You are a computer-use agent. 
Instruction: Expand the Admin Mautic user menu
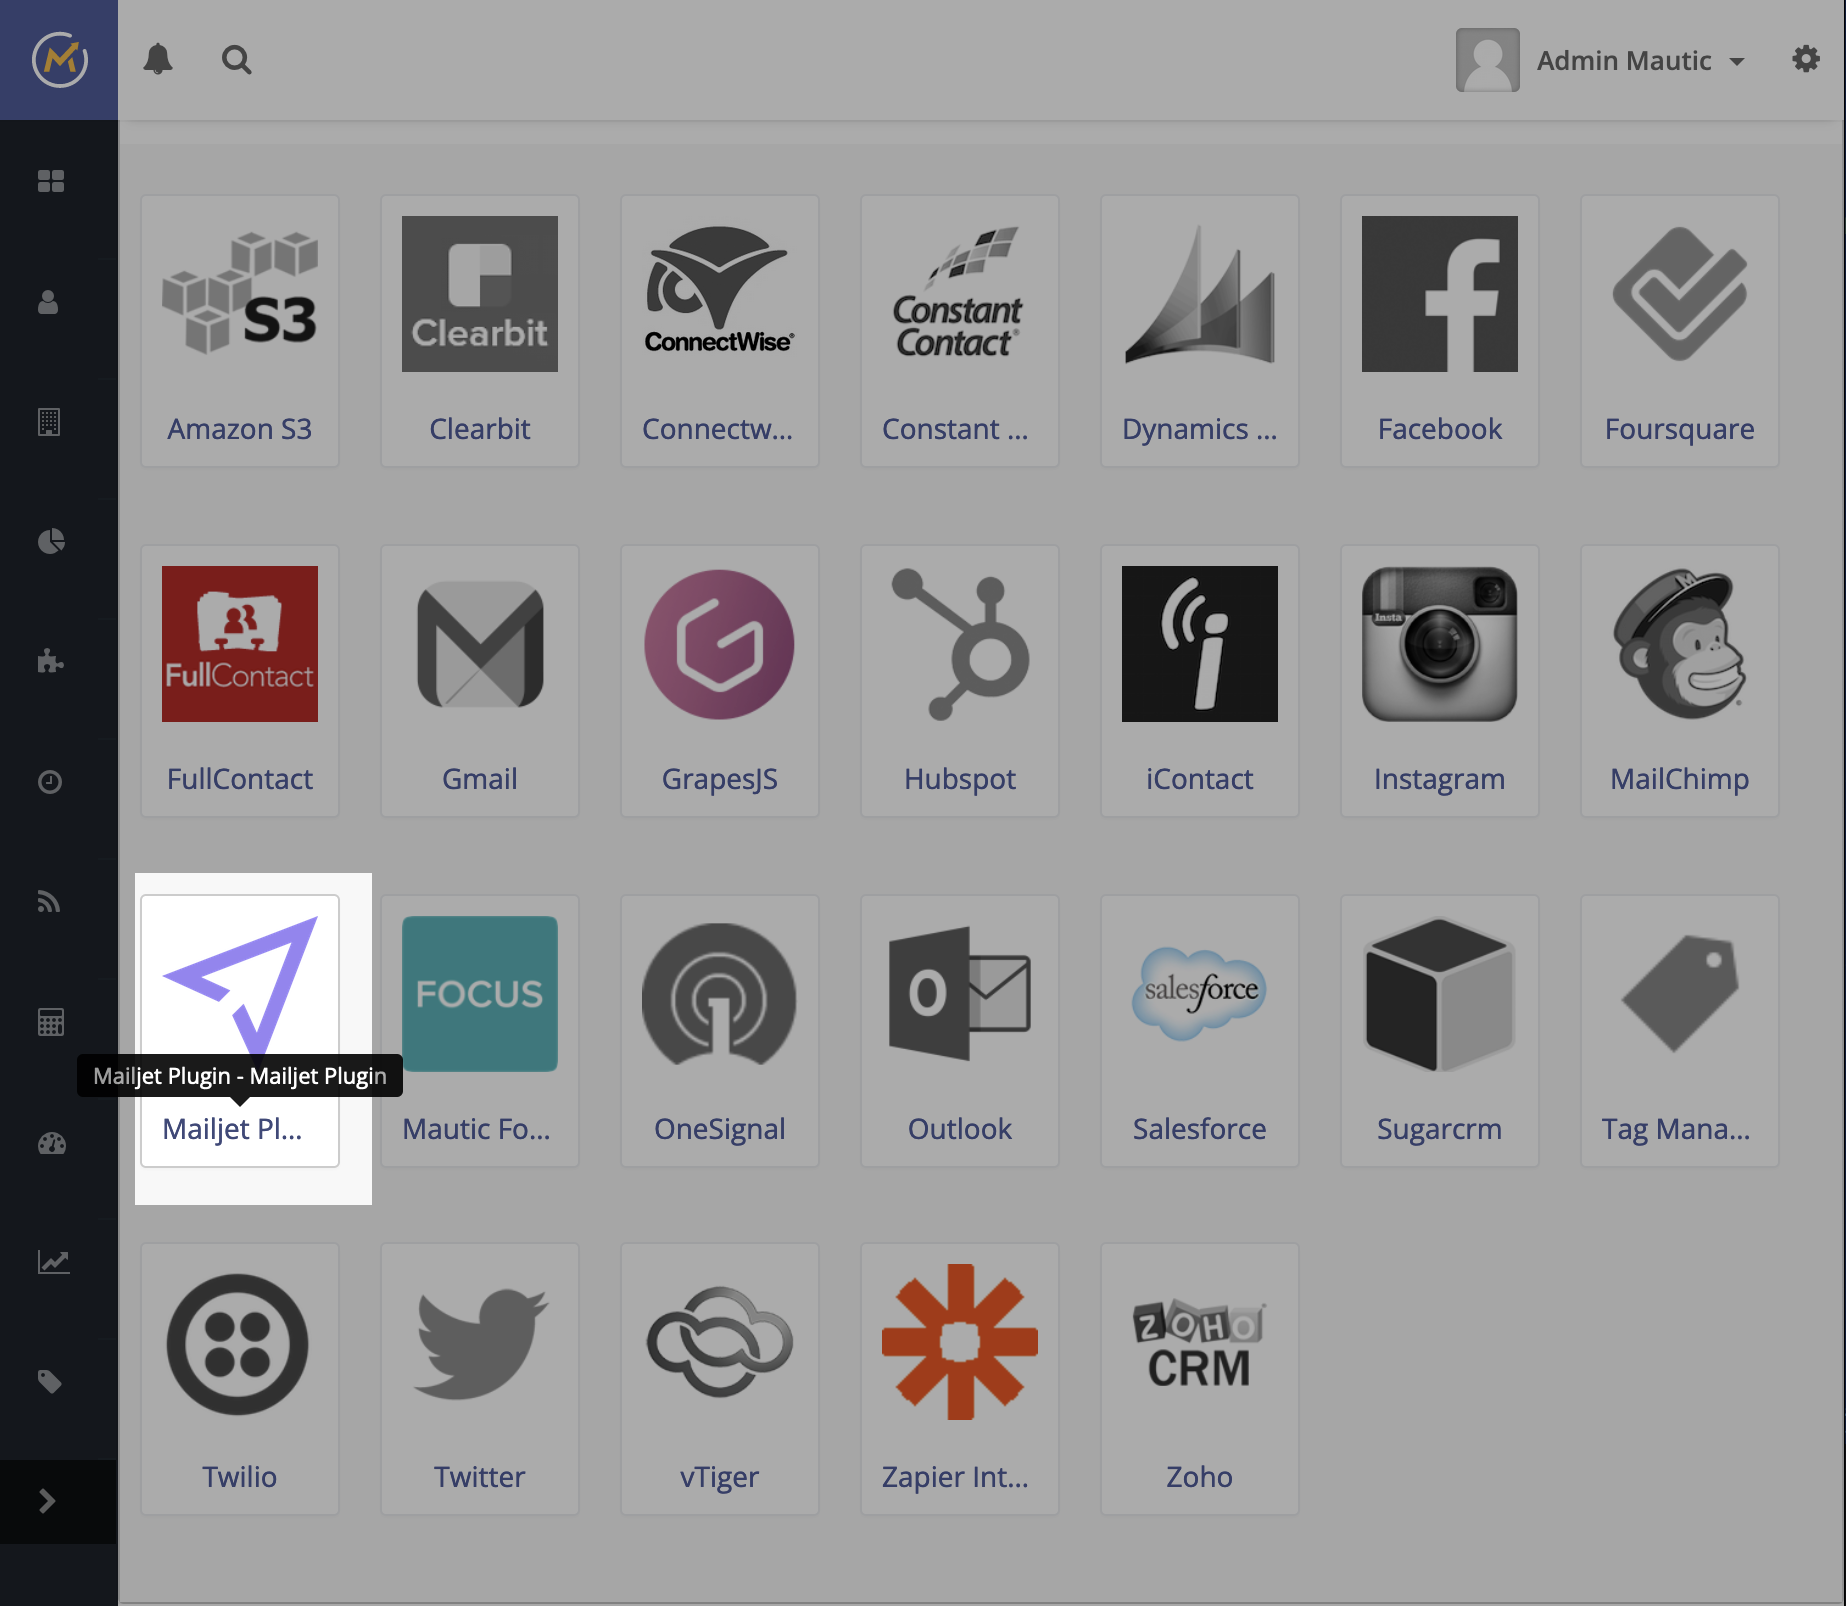pos(1640,61)
